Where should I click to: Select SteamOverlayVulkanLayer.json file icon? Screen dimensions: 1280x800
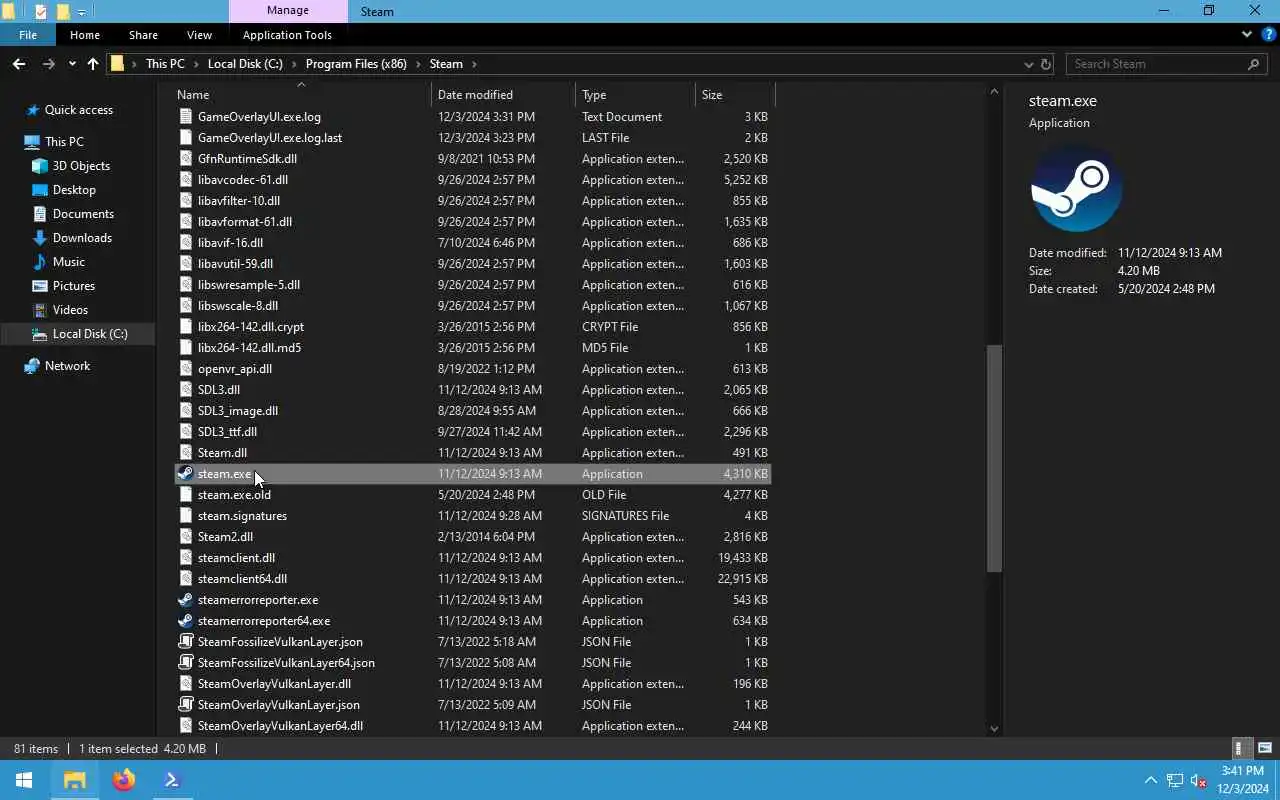[x=185, y=705]
